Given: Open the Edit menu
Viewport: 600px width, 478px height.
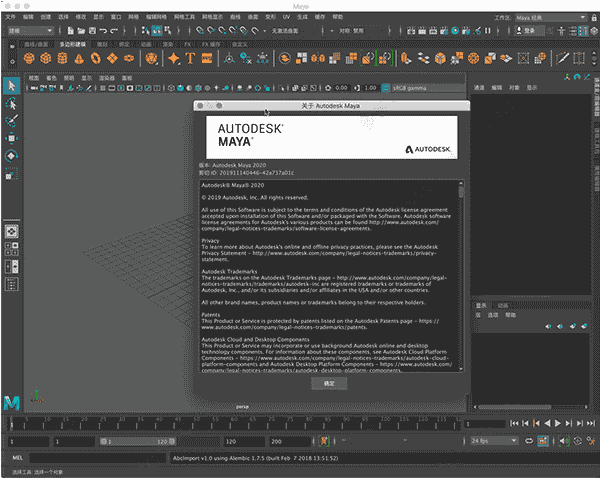Looking at the screenshot, I should pyautogui.click(x=28, y=17).
